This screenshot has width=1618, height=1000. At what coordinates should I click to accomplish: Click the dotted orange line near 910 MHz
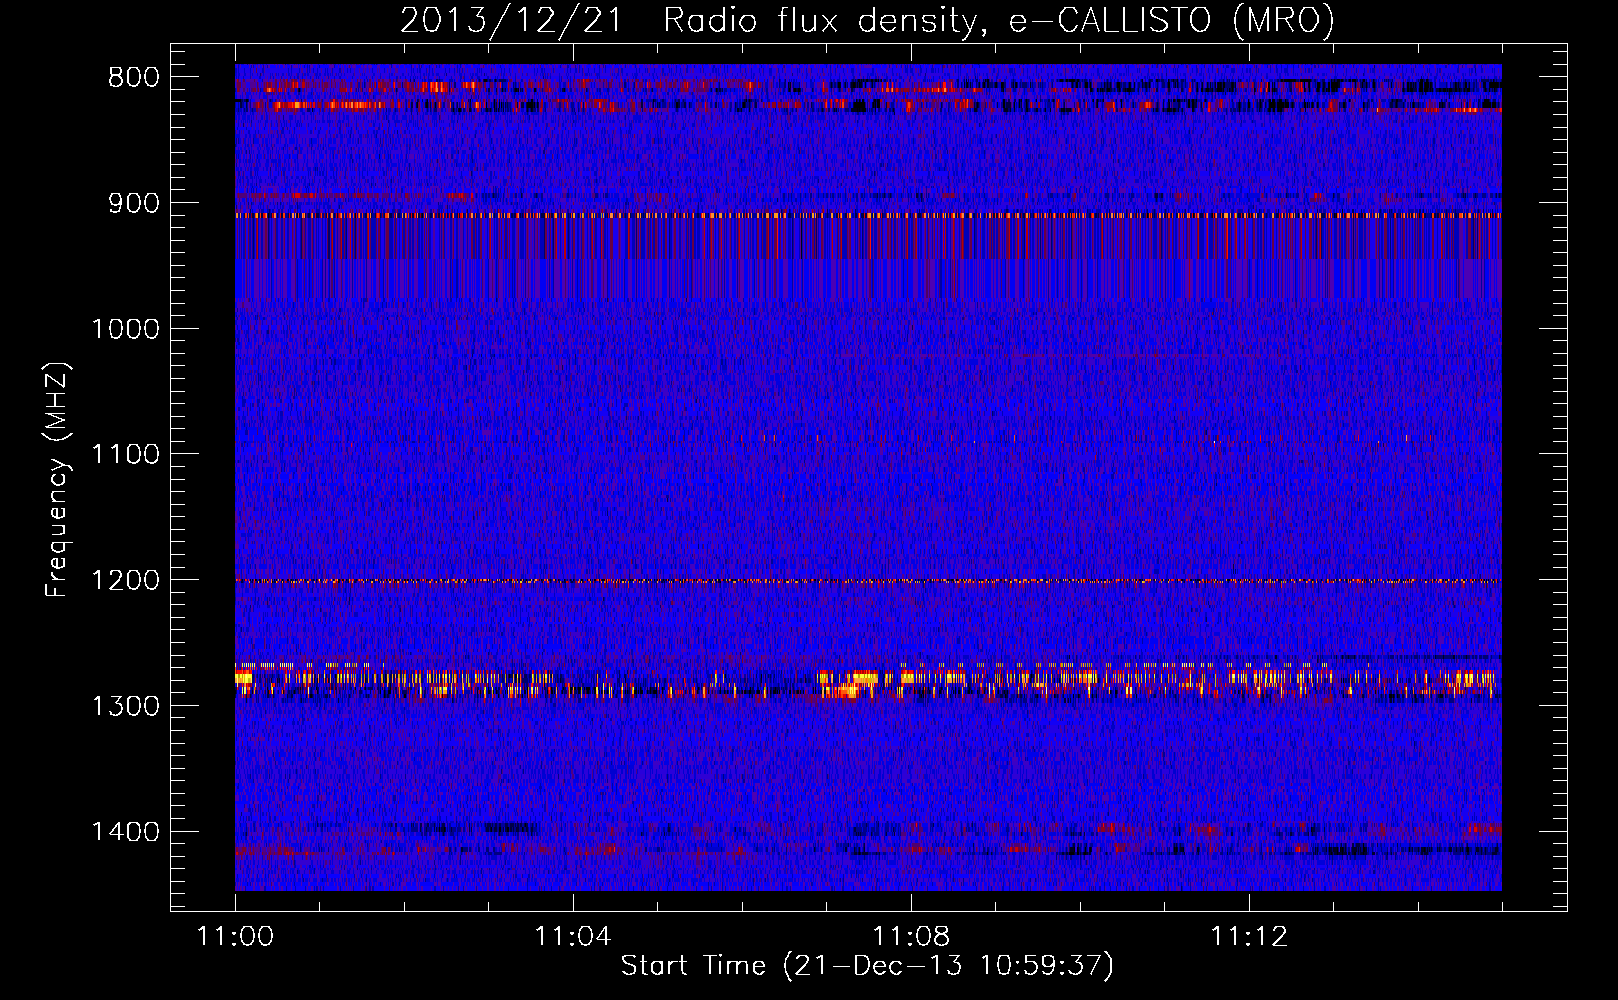868,215
